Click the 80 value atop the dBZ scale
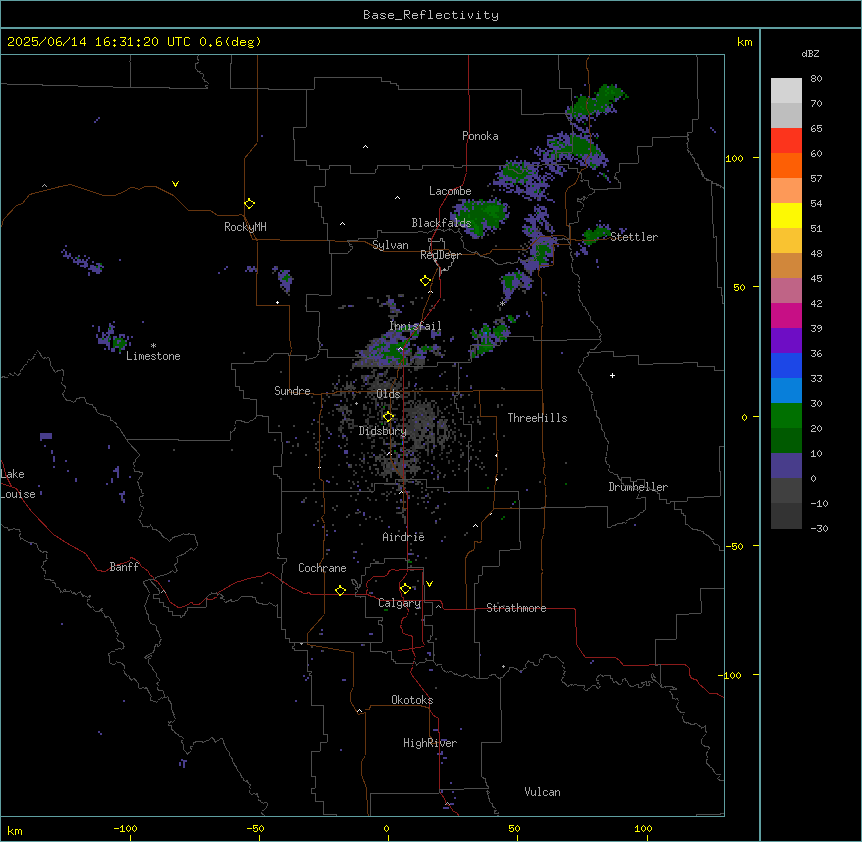The width and height of the screenshot is (862, 842). [x=816, y=79]
